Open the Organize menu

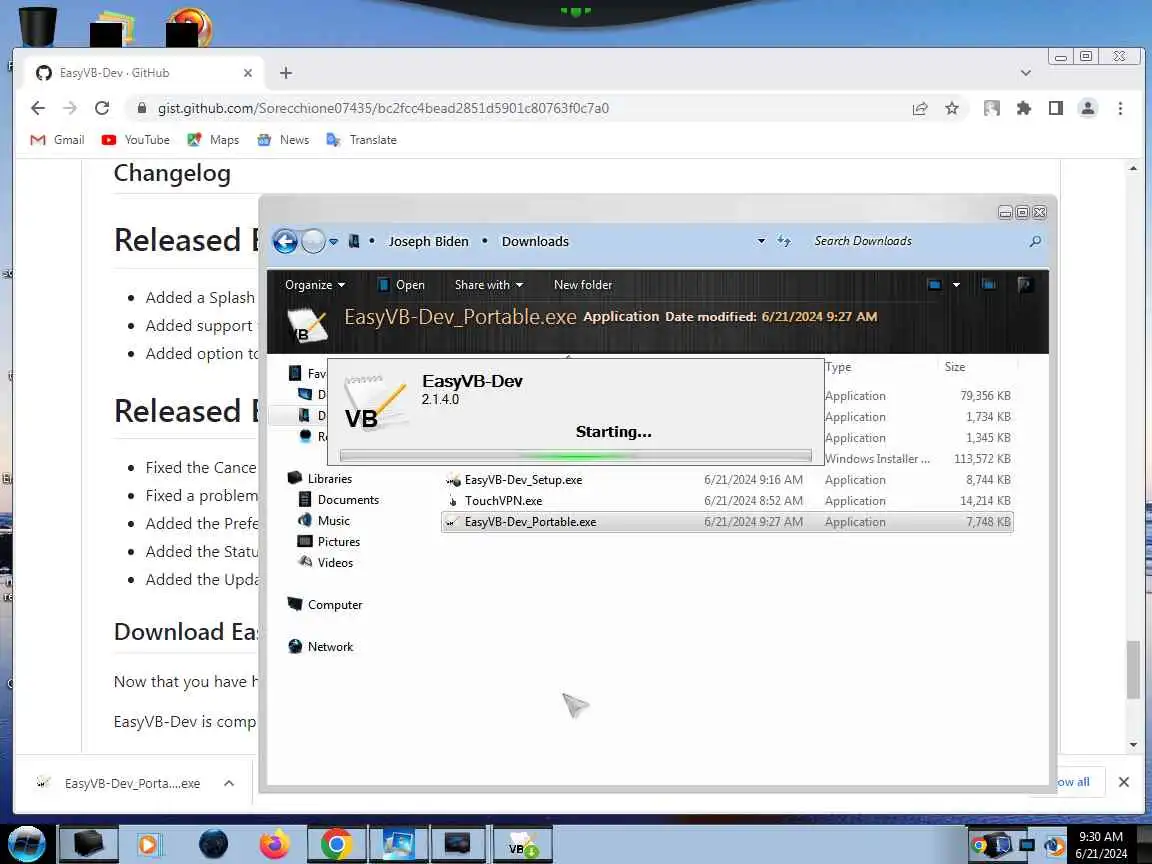(x=314, y=285)
